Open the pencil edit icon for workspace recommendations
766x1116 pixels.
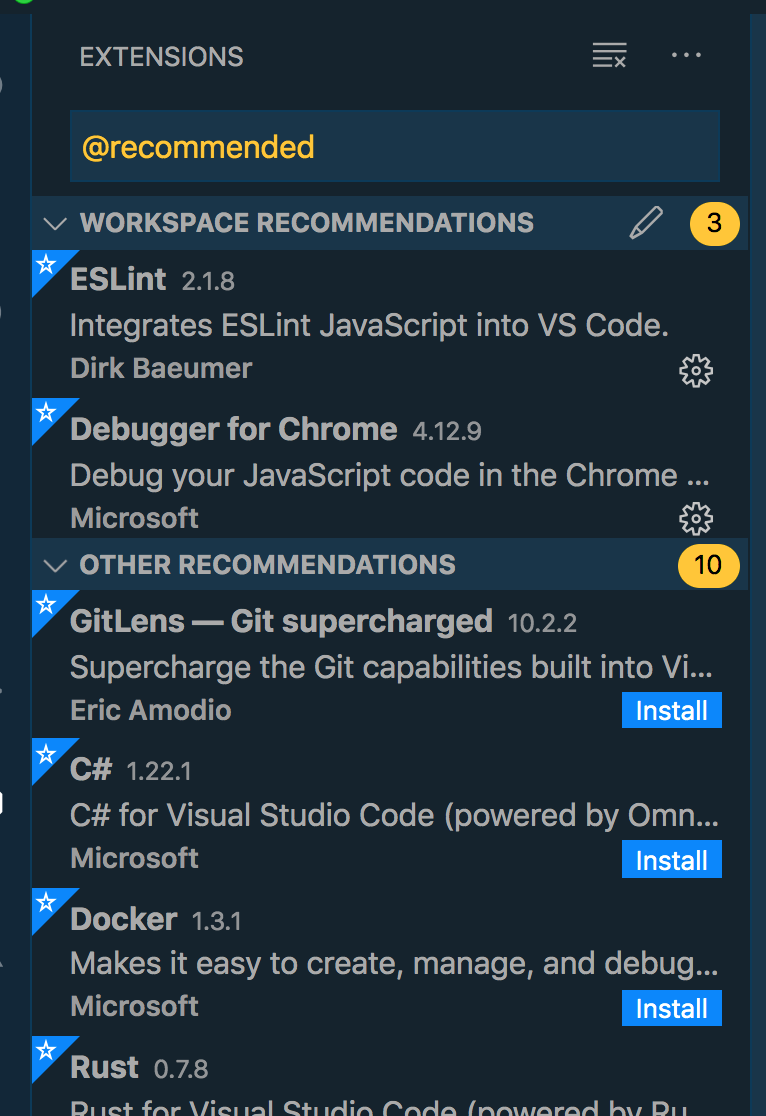pyautogui.click(x=647, y=223)
